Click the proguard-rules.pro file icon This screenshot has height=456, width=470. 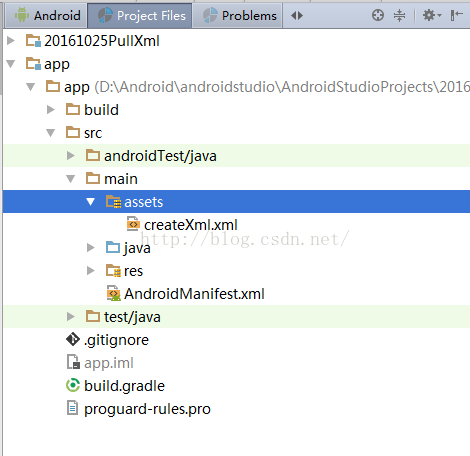[72, 408]
